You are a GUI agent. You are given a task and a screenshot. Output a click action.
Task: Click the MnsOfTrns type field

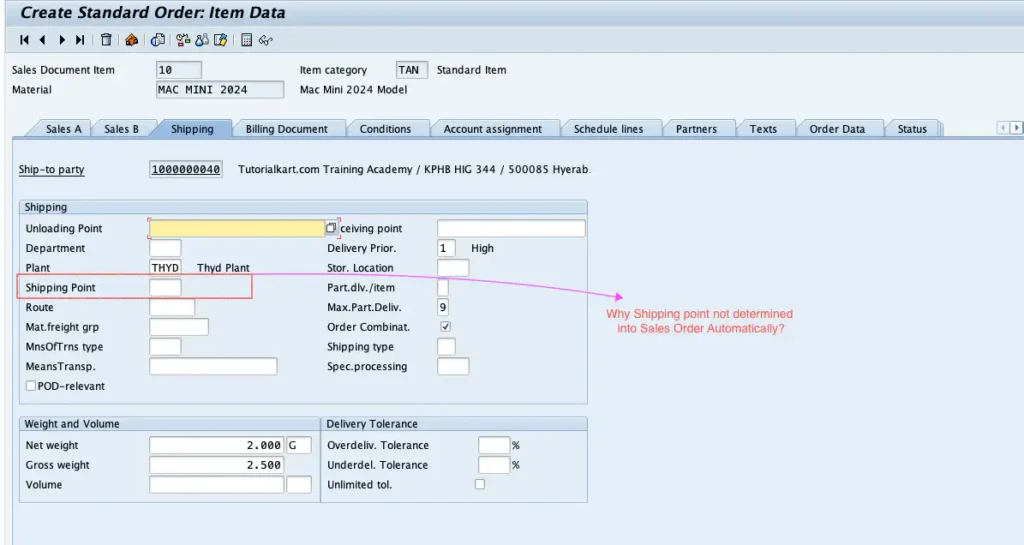[165, 347]
